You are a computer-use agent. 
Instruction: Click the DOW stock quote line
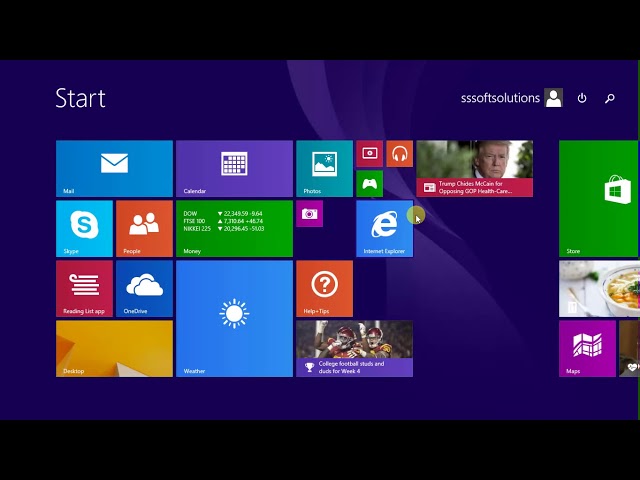tap(223, 213)
